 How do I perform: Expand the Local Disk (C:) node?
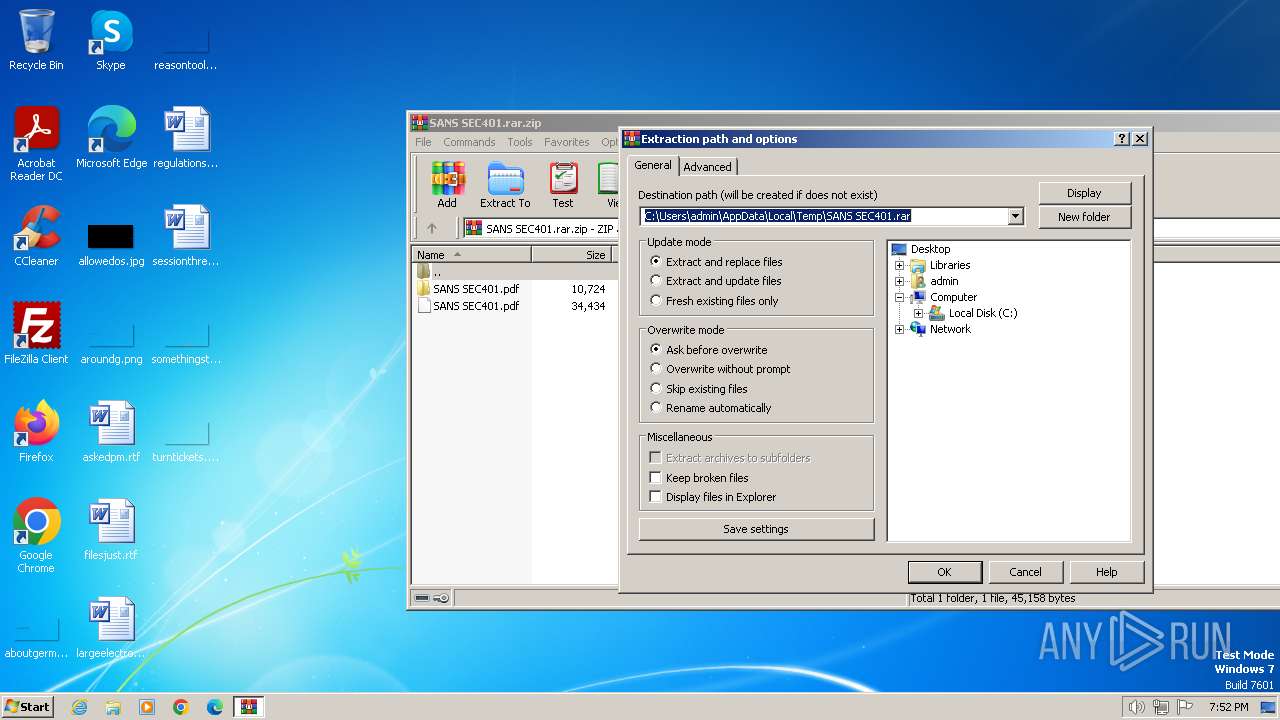pyautogui.click(x=918, y=313)
